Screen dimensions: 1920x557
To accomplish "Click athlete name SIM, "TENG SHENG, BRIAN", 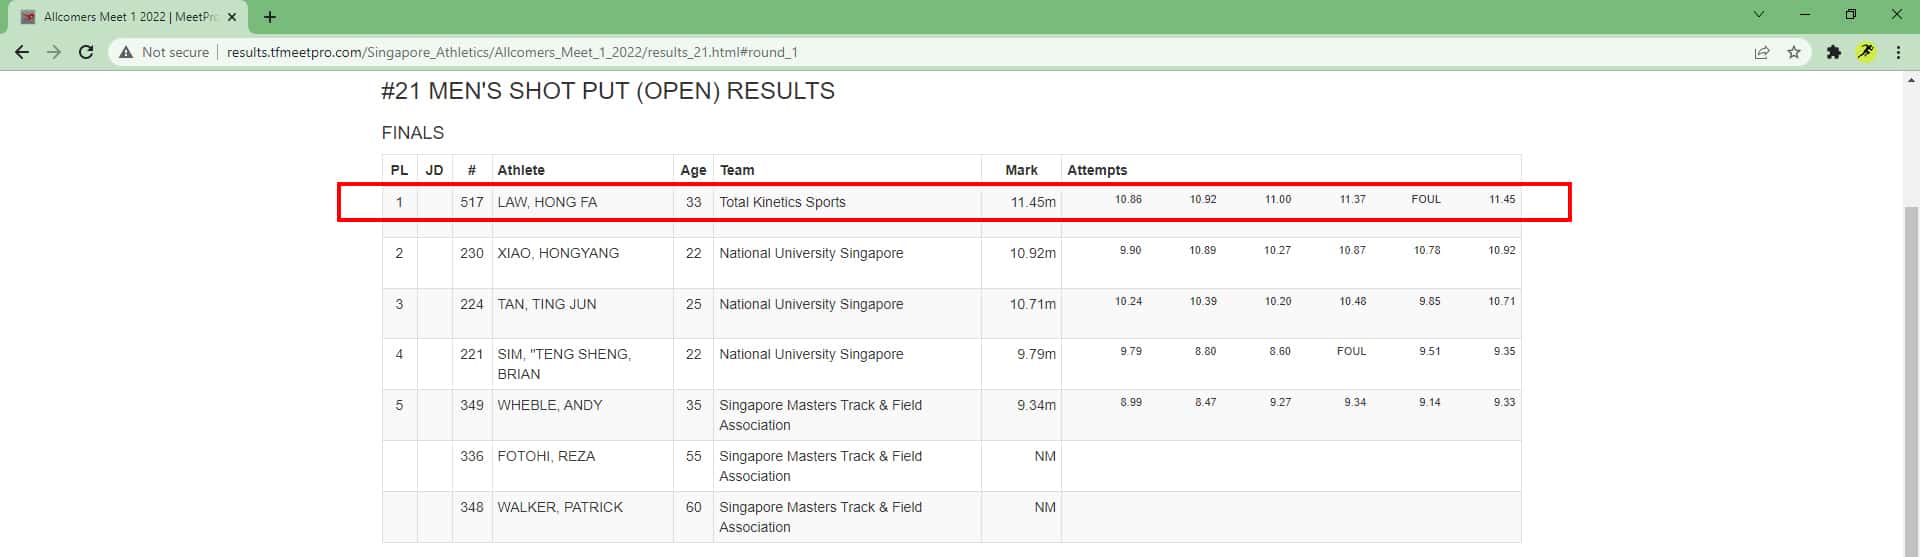I will (x=564, y=364).
